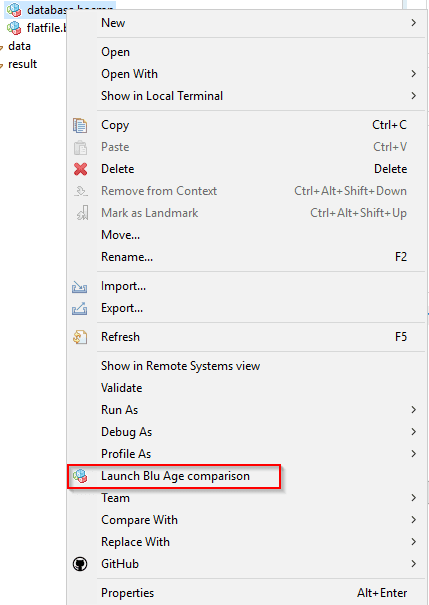
Task: Expand the Compare With submenu arrow
Action: (x=414, y=520)
